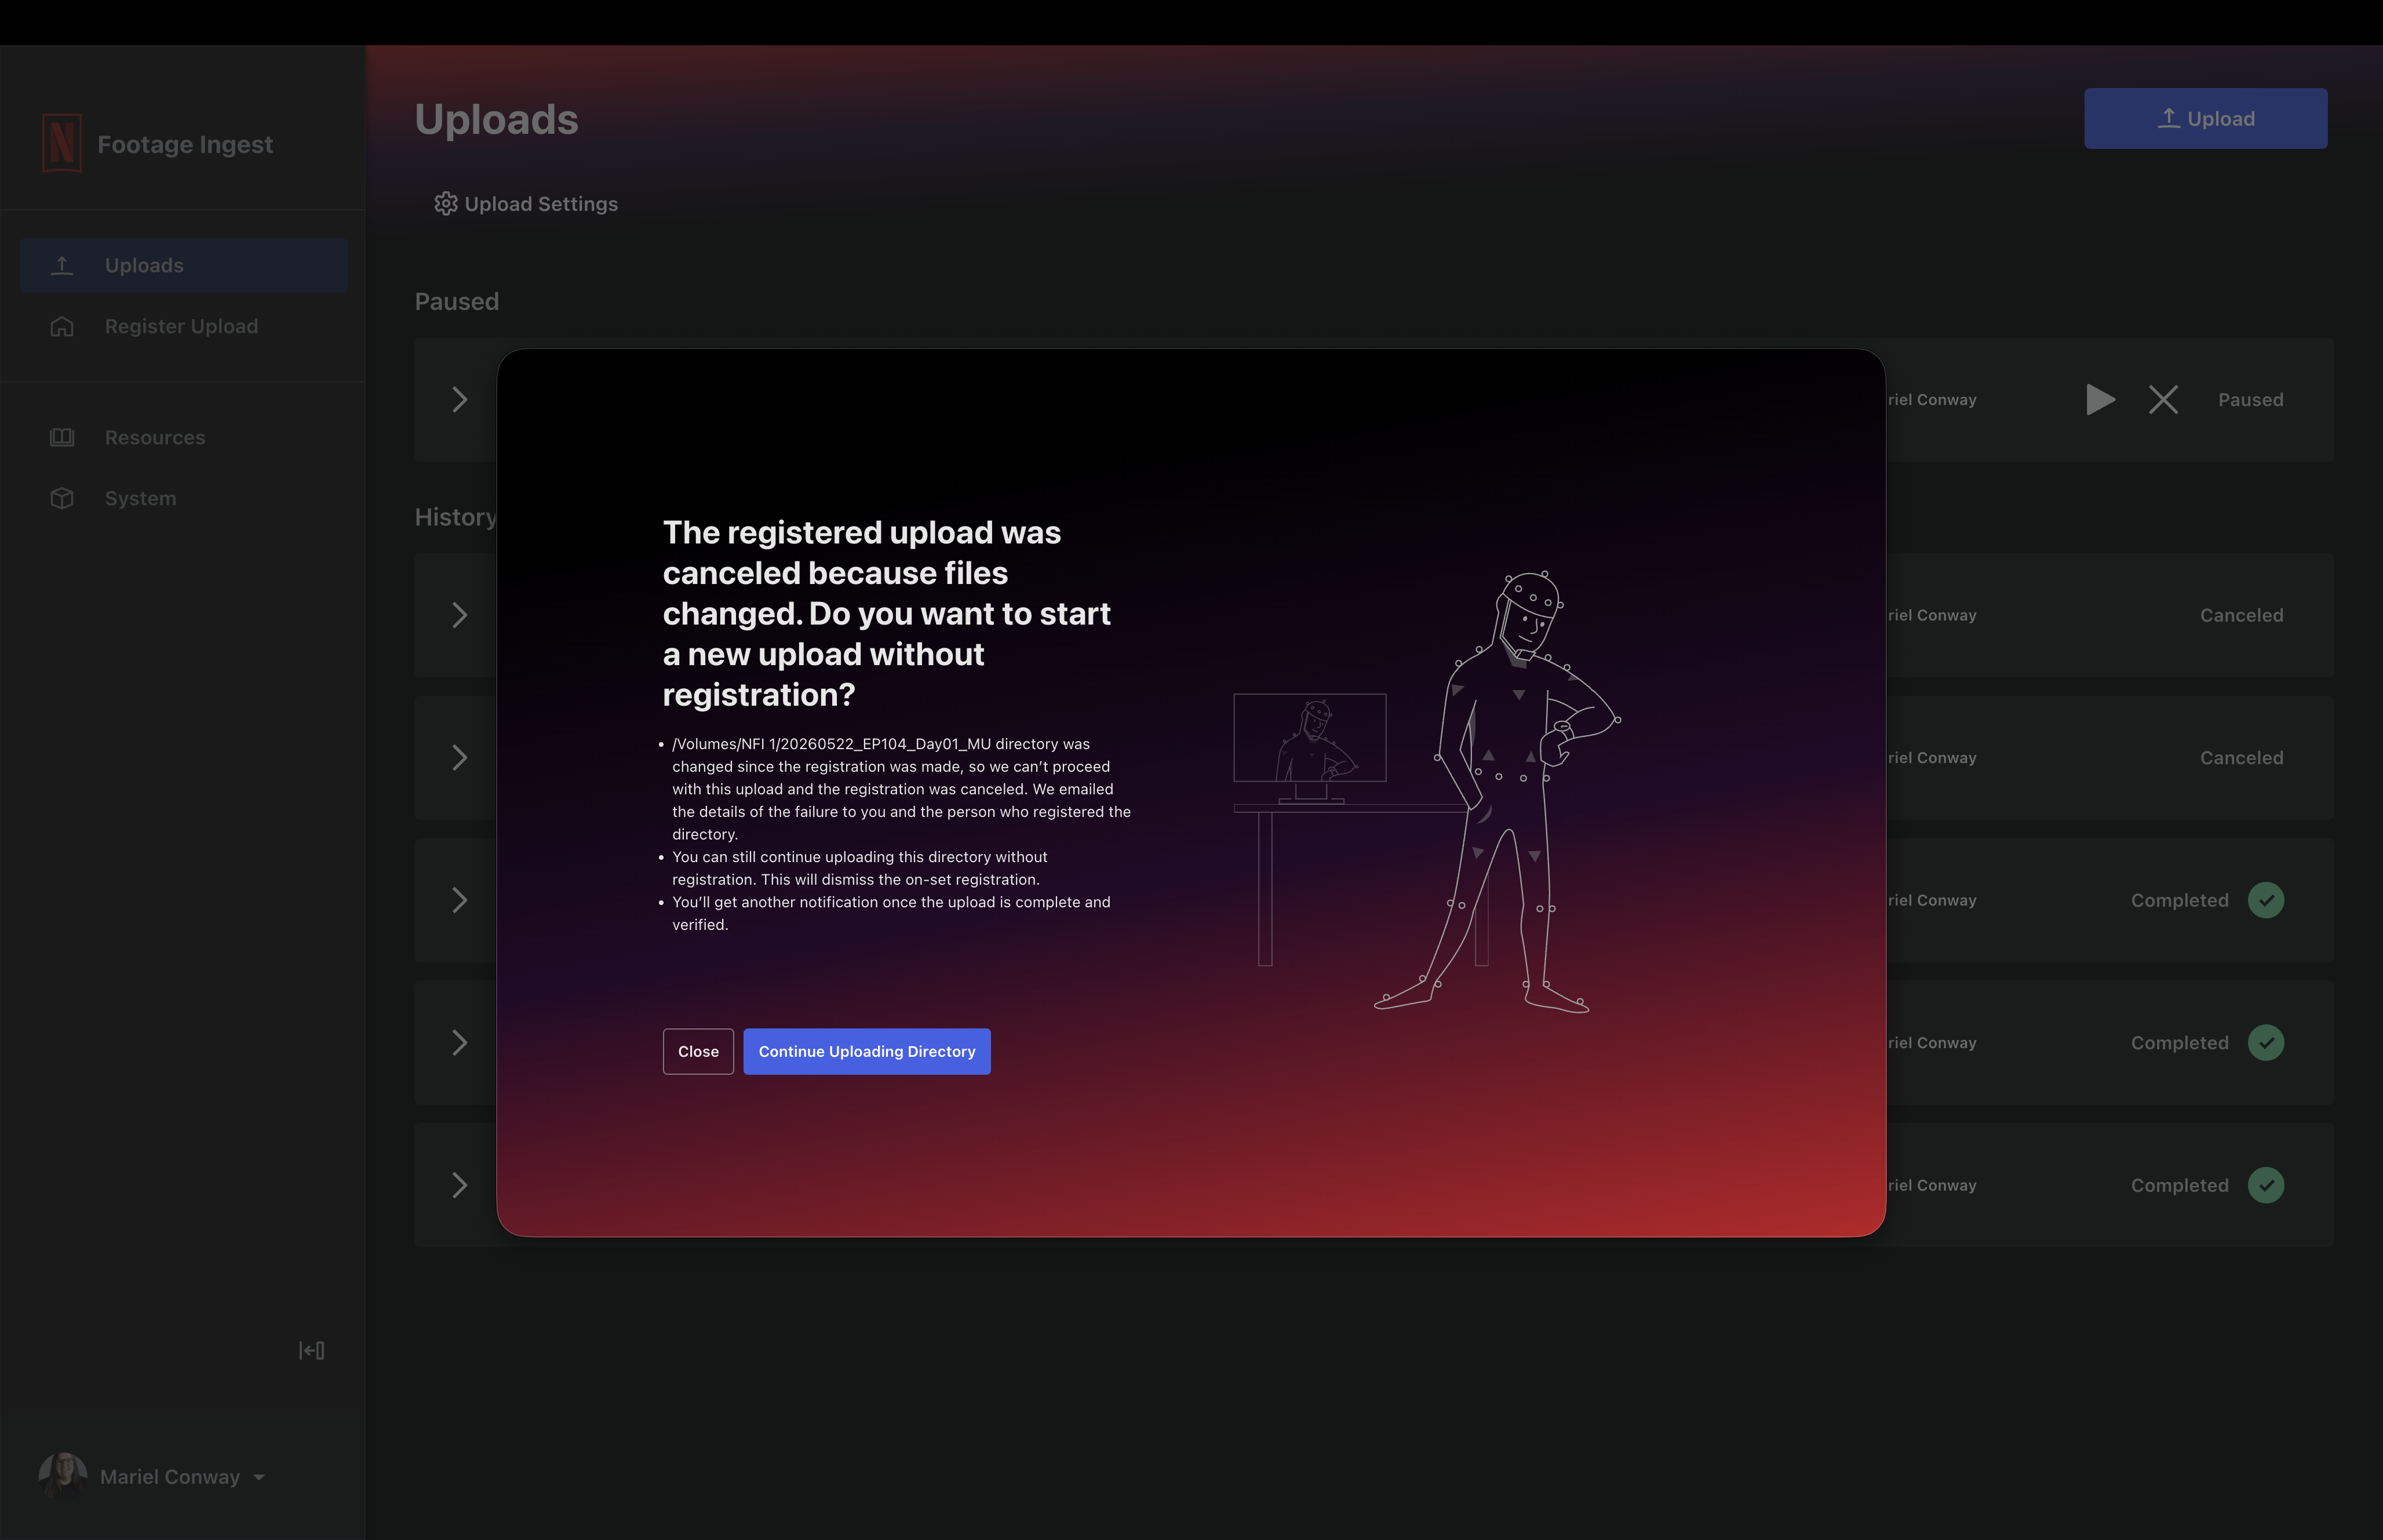Click Mariel Conway's avatar picture
2383x1540 pixels.
click(62, 1476)
